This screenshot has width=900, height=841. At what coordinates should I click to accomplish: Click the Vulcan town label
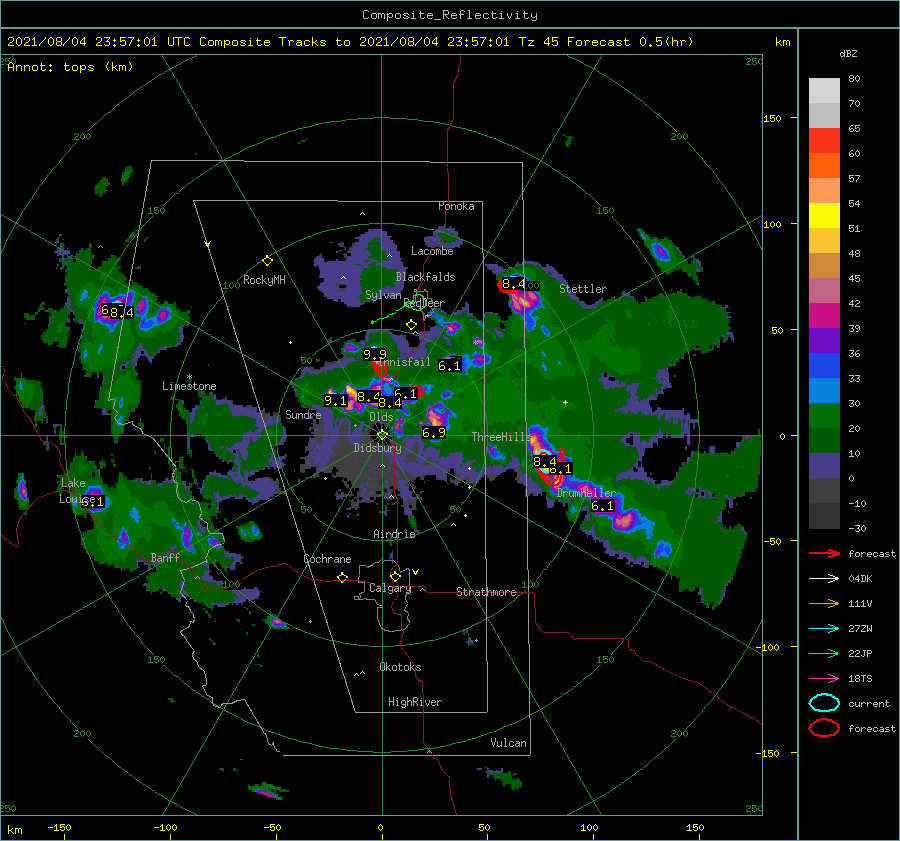[508, 743]
